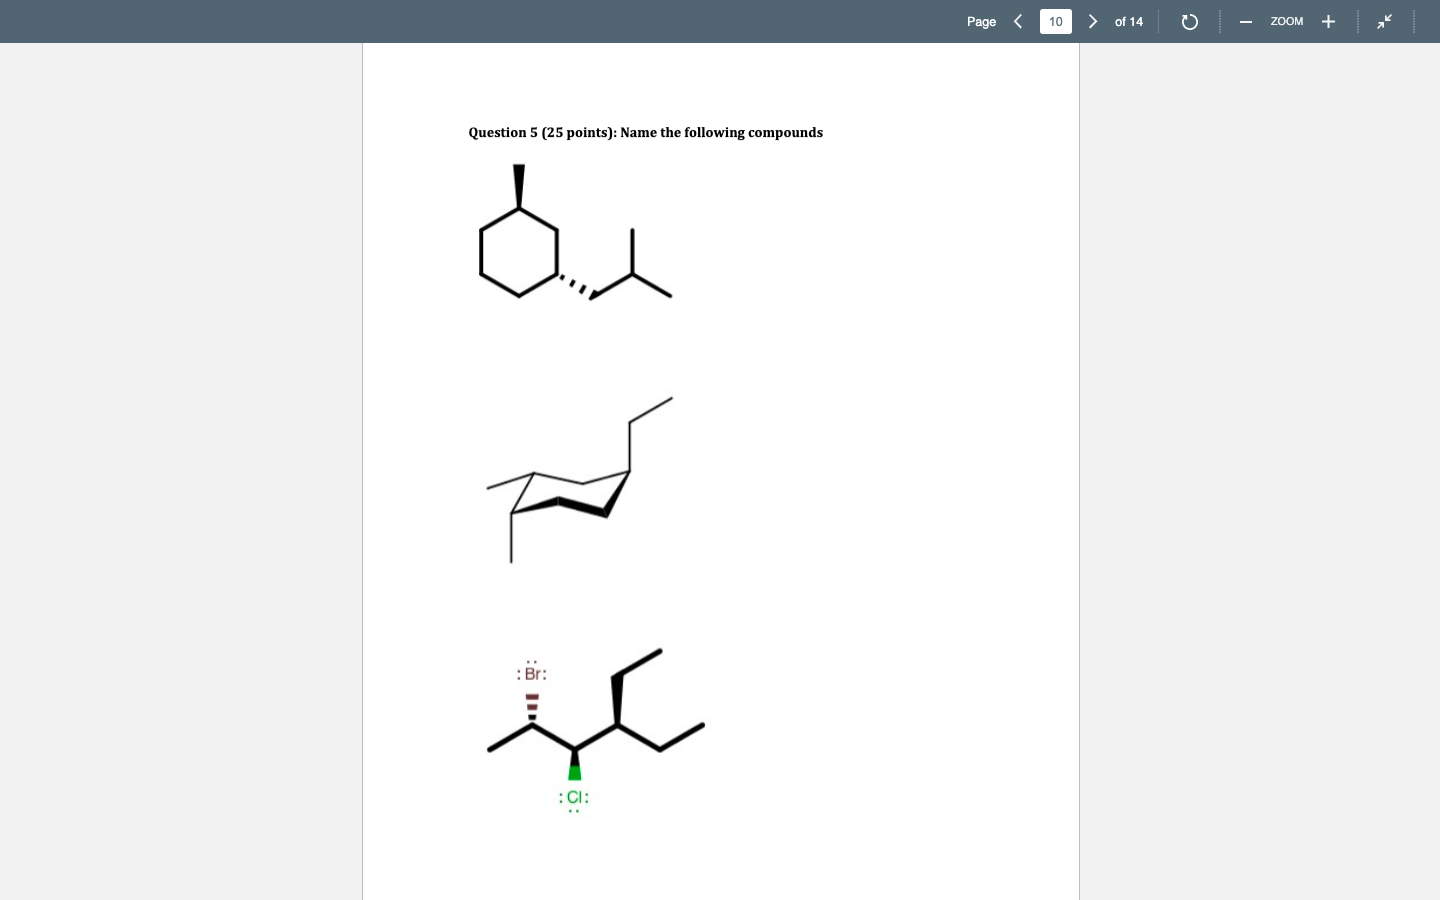Click the page number input showing 10
The width and height of the screenshot is (1440, 900).
[1056, 21]
